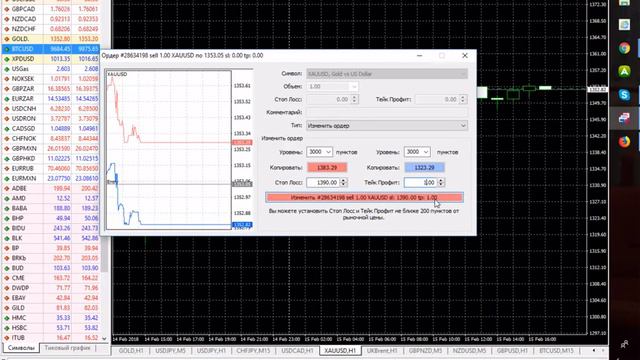The height and width of the screenshot is (360, 640).
Task: Open the UKBrent,H1 chart tab
Action: click(382, 351)
